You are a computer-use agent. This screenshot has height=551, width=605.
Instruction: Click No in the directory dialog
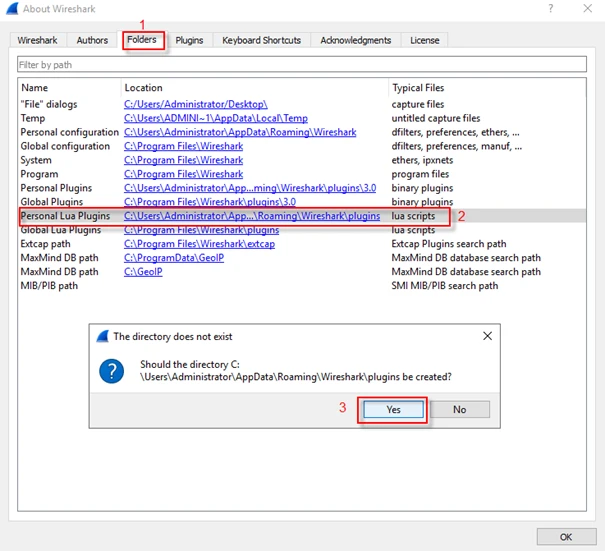[x=459, y=409]
